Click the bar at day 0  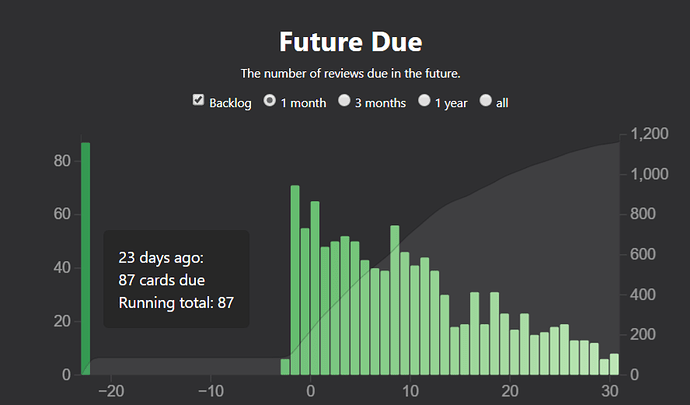(315, 288)
